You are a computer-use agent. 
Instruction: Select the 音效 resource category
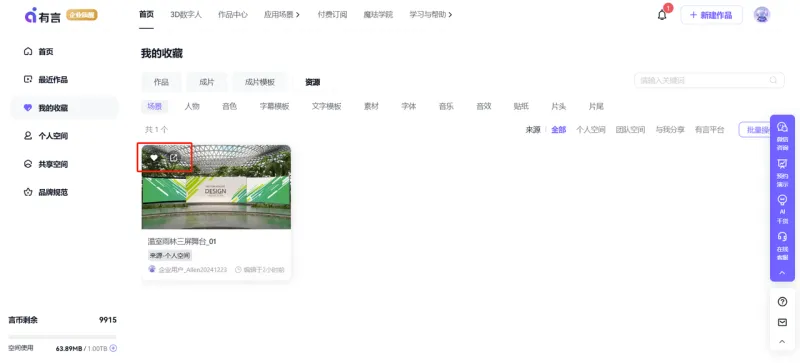pyautogui.click(x=484, y=106)
